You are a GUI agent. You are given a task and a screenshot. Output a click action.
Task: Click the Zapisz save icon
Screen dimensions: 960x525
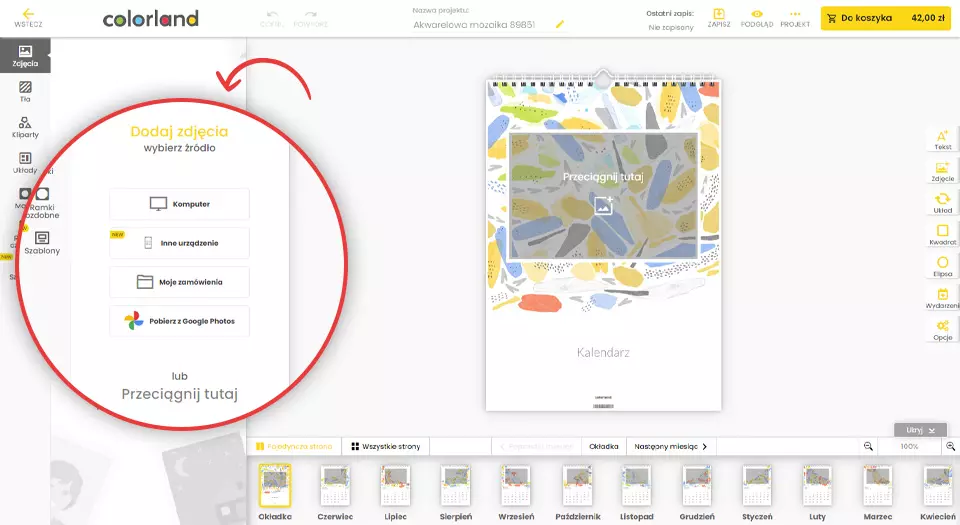click(718, 17)
